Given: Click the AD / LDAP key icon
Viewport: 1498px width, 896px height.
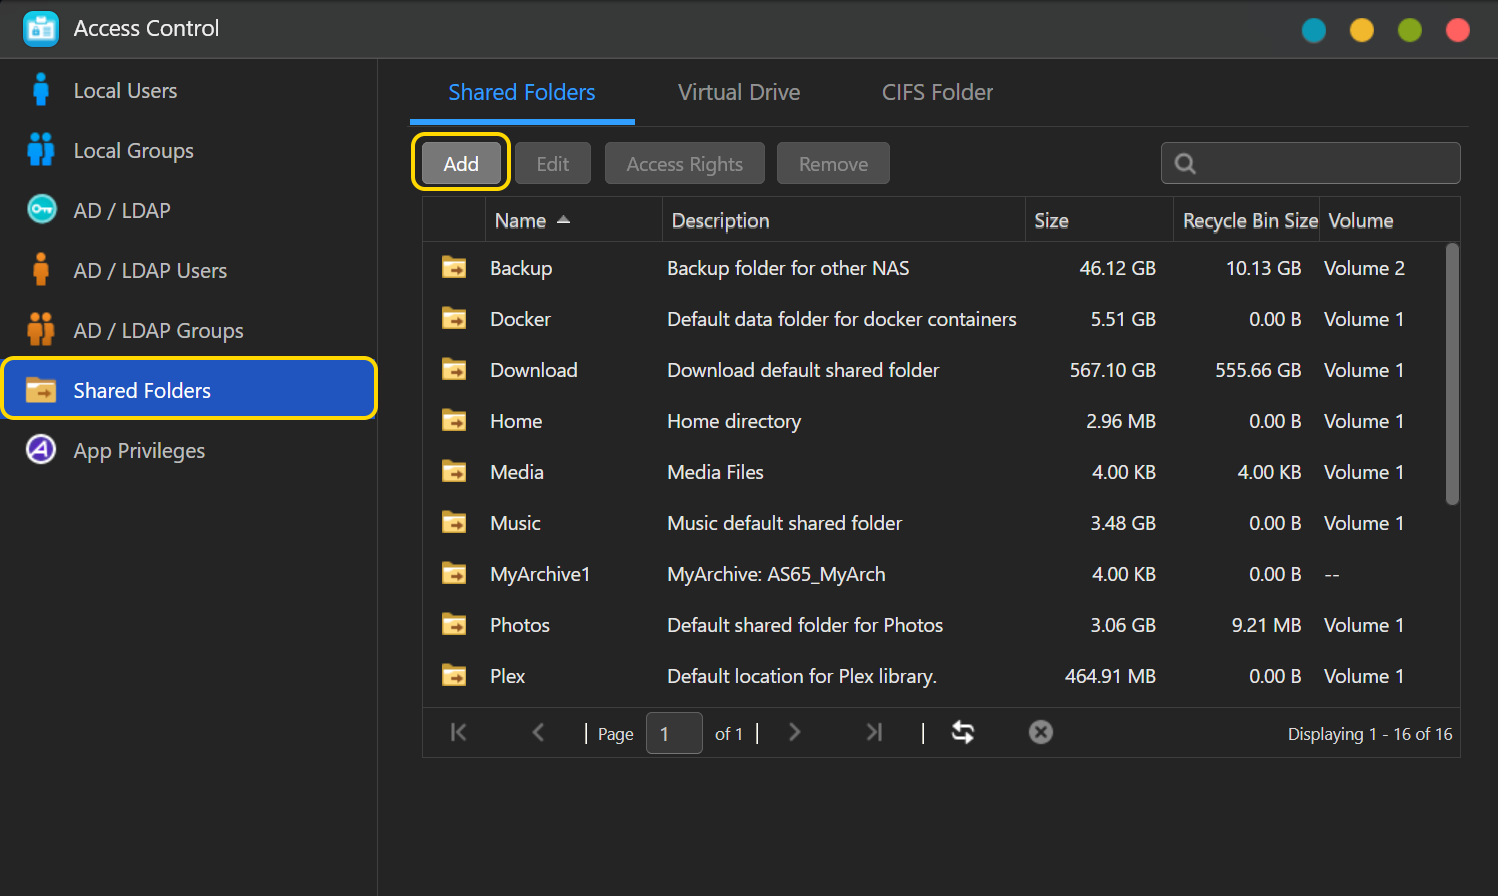Looking at the screenshot, I should [41, 209].
